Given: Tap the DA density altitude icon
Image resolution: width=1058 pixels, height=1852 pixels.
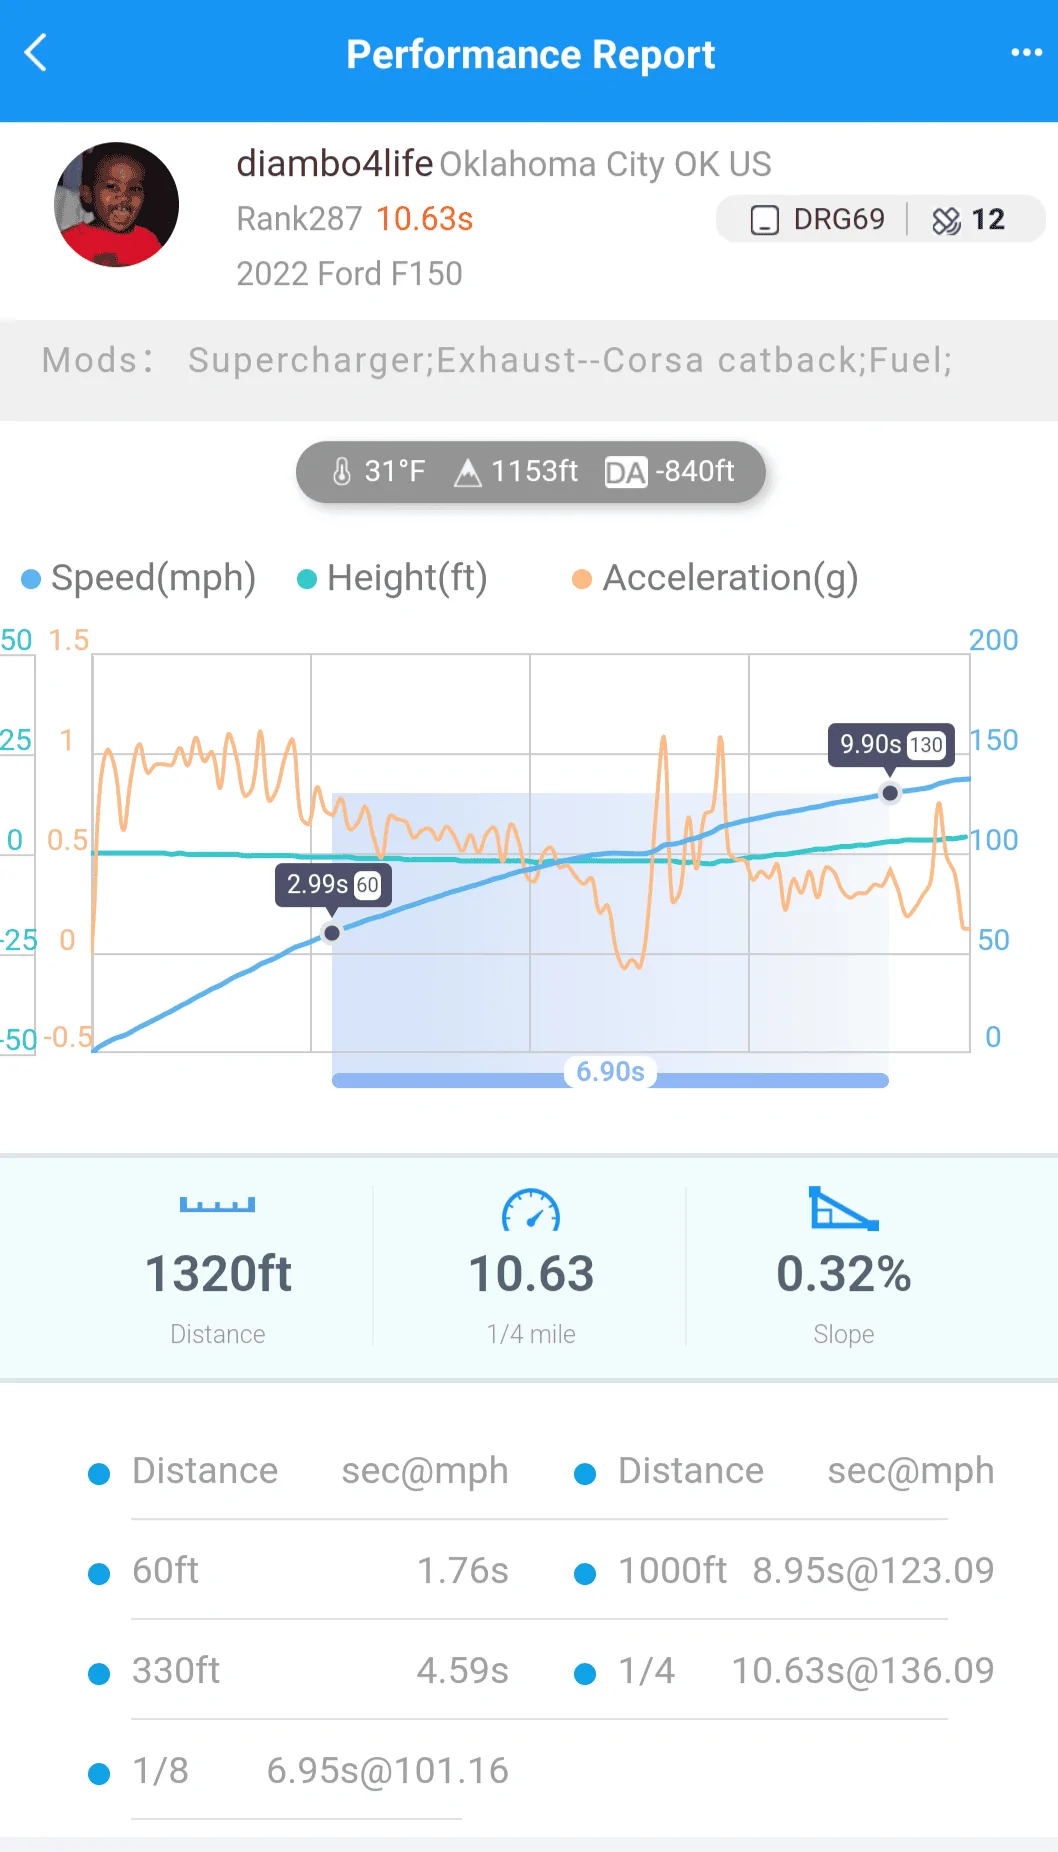Looking at the screenshot, I should click(x=626, y=472).
